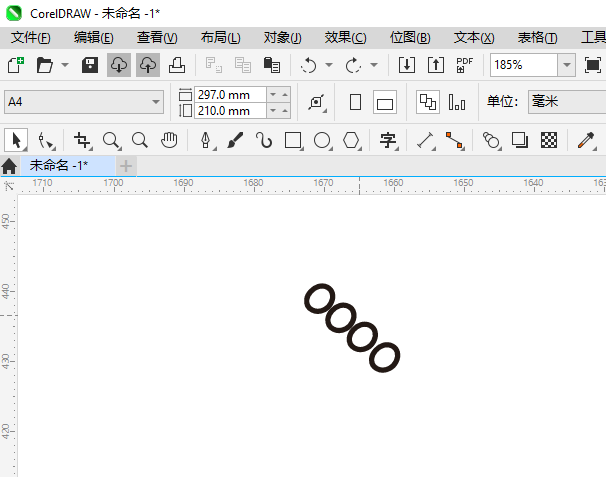Select the Shape node edit tool
This screenshot has height=477, width=606.
click(x=46, y=140)
